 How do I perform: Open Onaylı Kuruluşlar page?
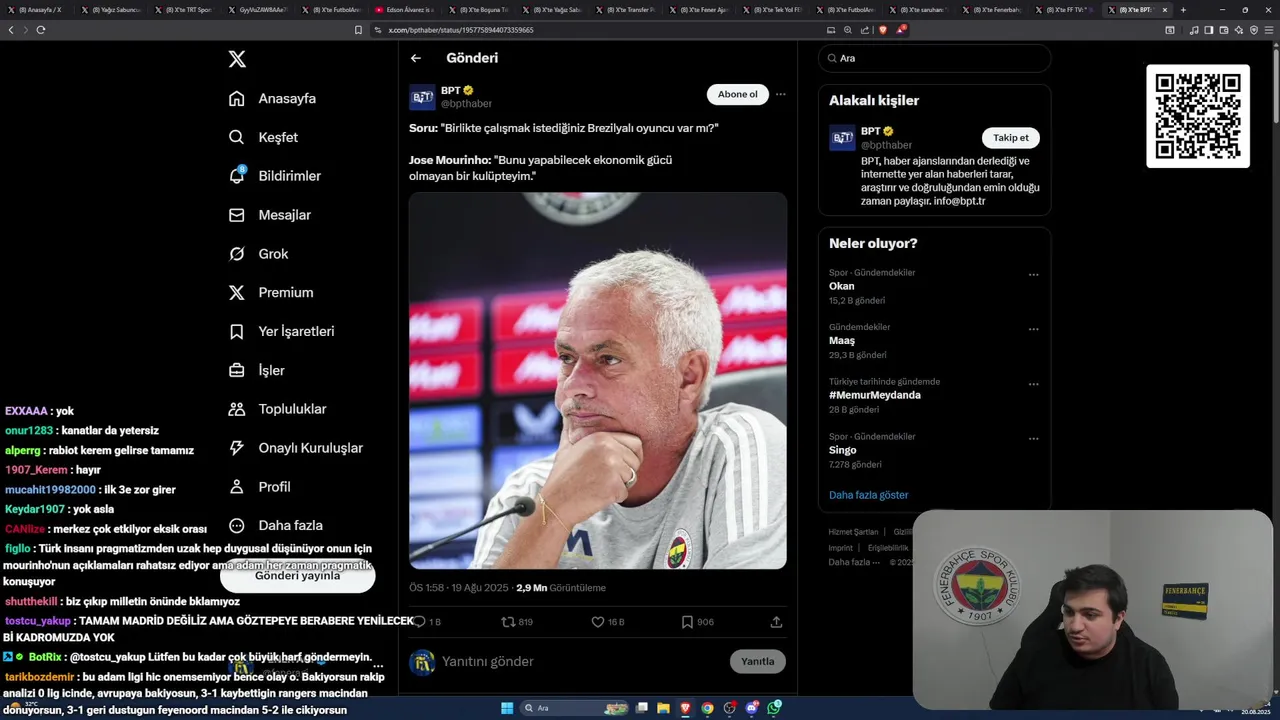point(295,448)
